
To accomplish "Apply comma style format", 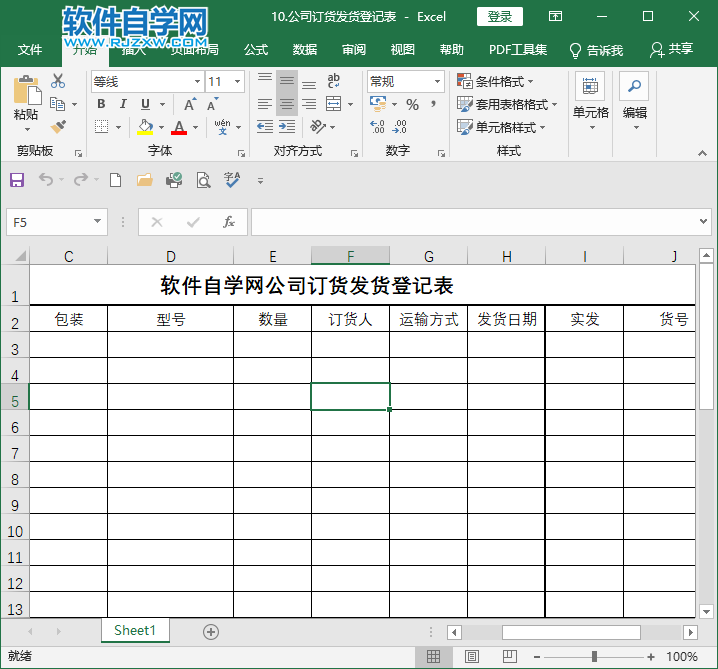I will point(433,104).
